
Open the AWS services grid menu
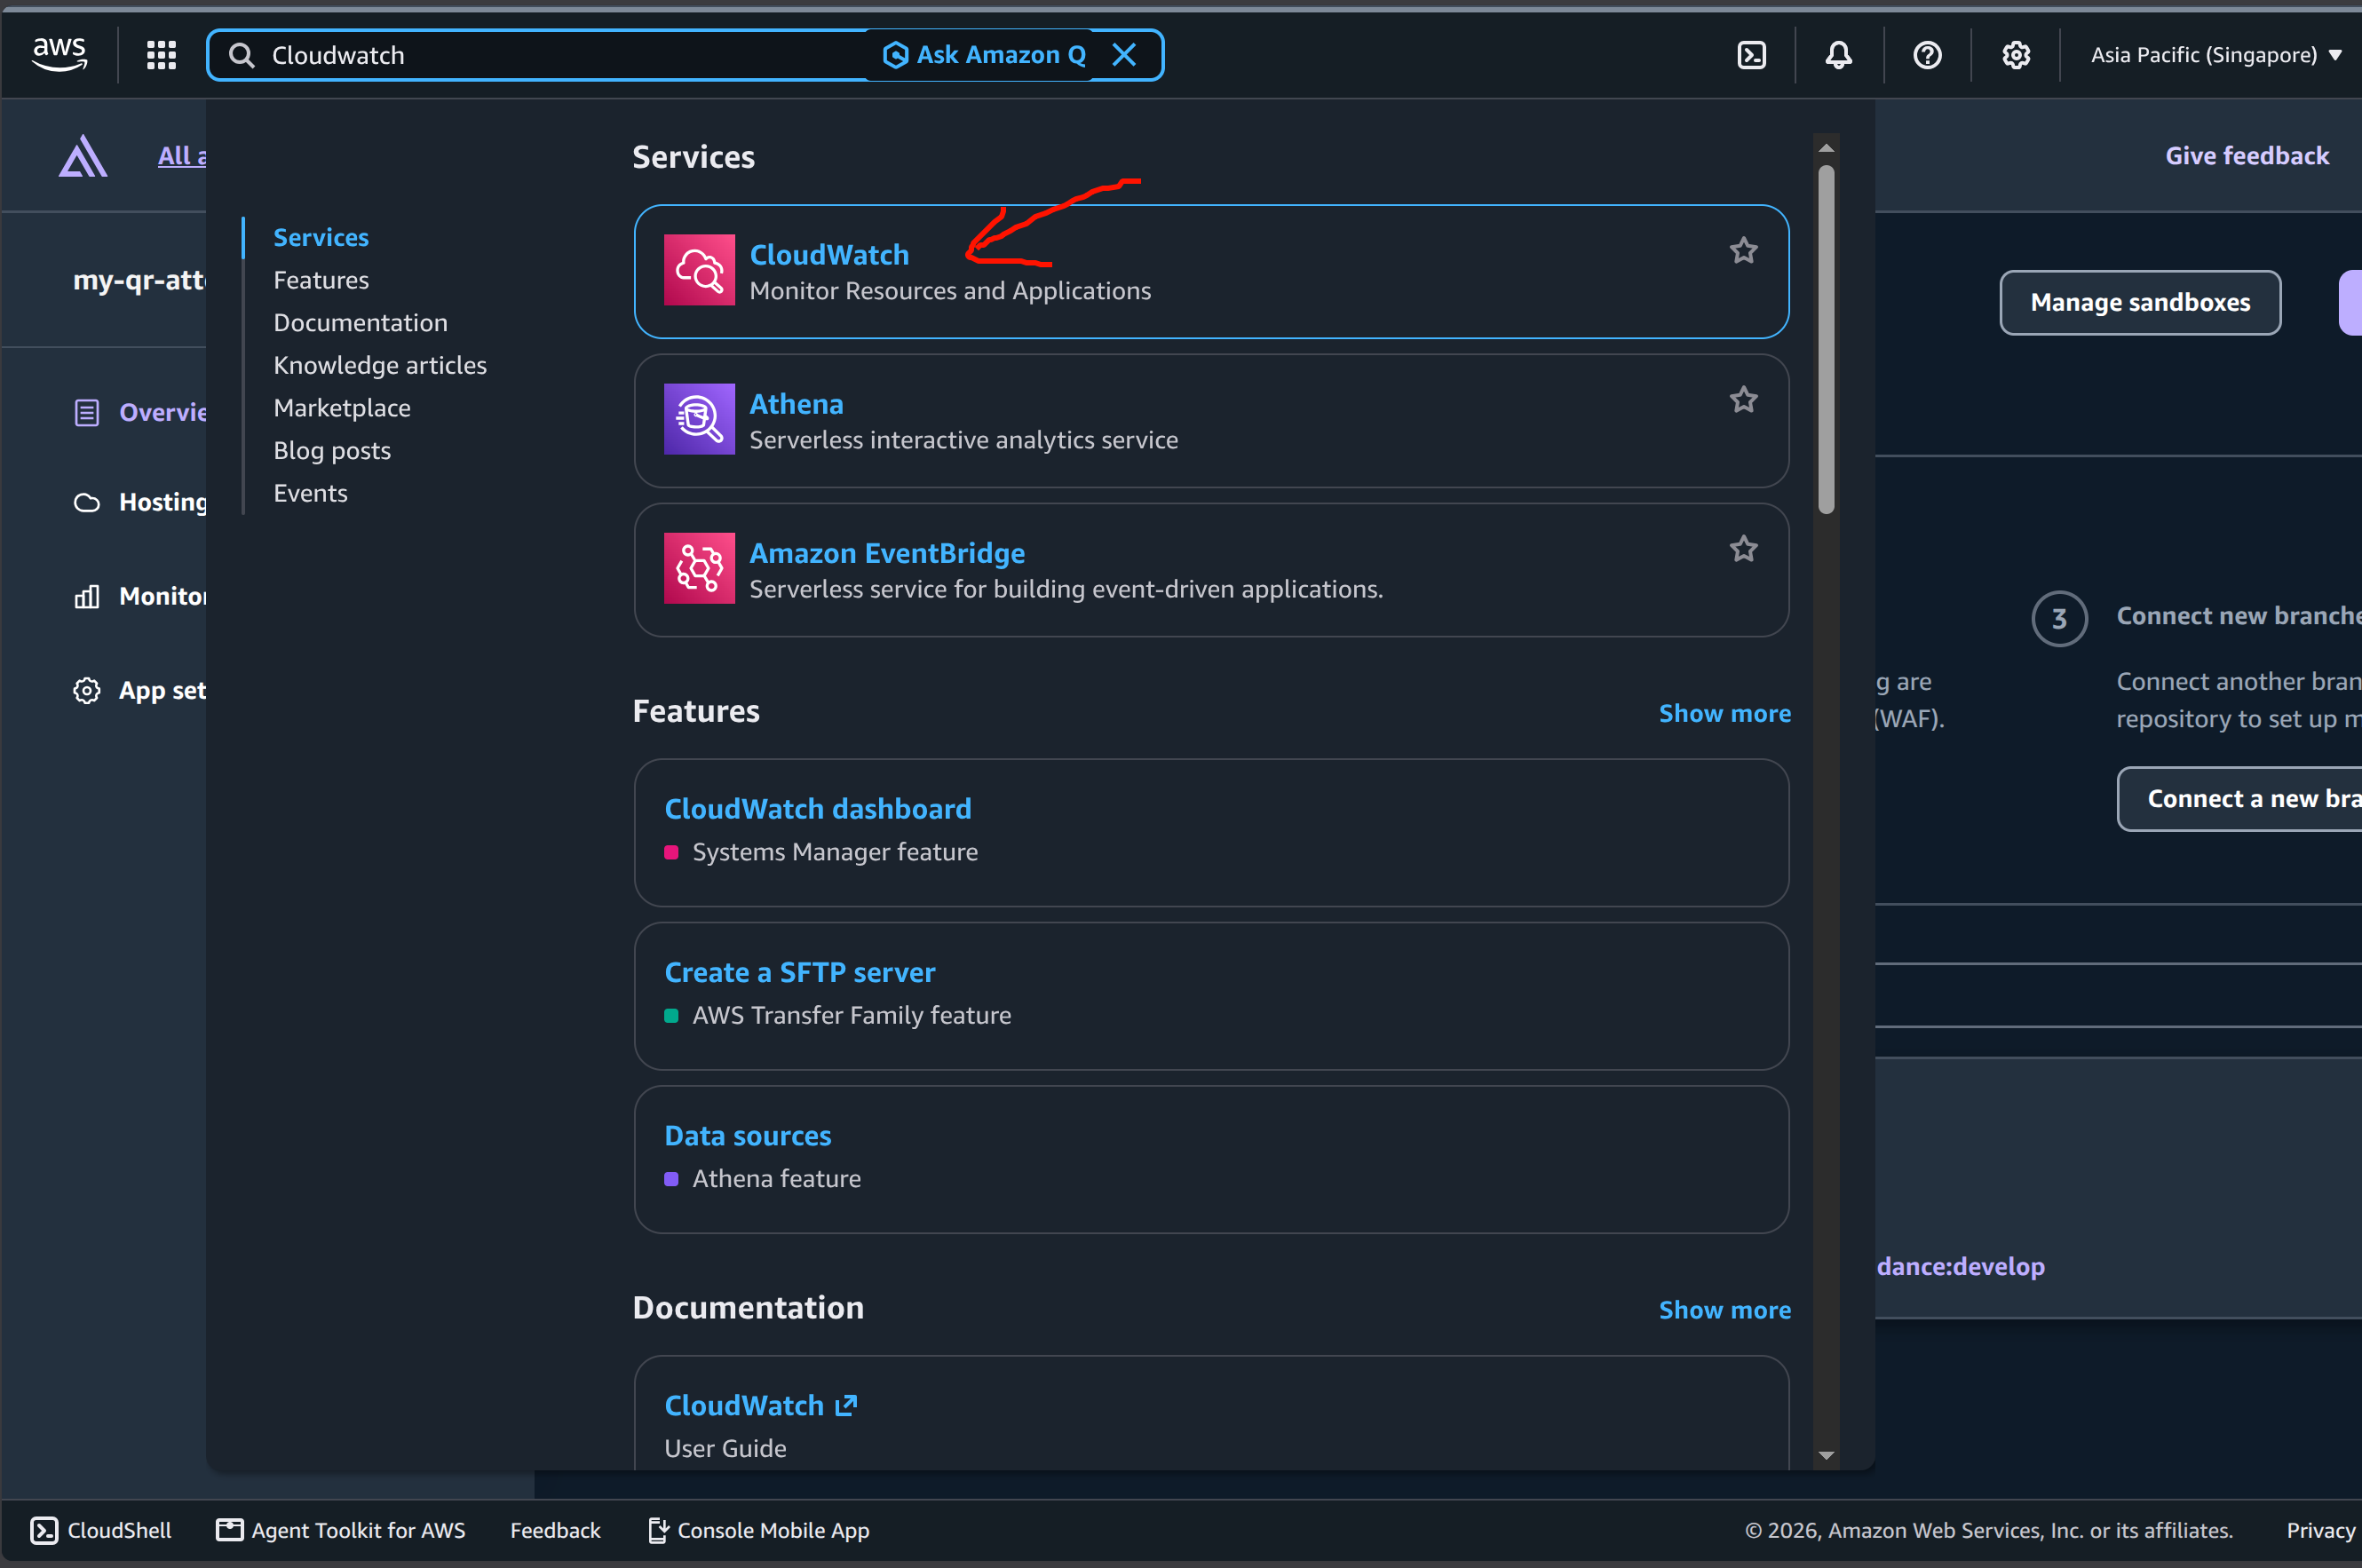click(x=161, y=55)
